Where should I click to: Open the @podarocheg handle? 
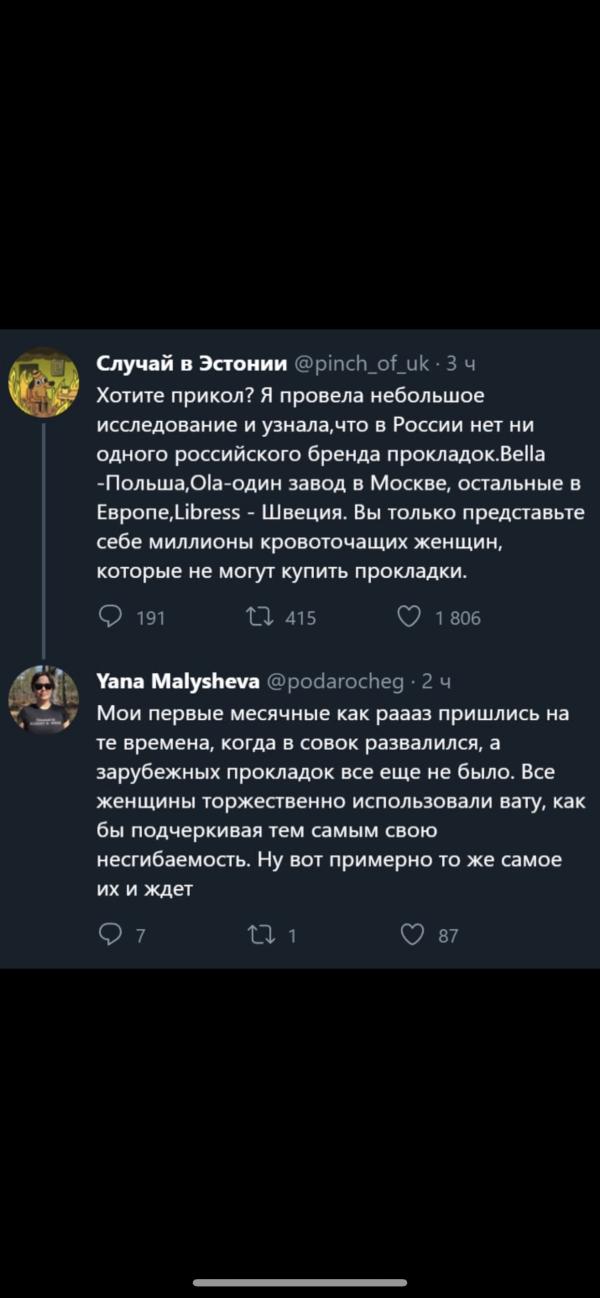point(334,681)
